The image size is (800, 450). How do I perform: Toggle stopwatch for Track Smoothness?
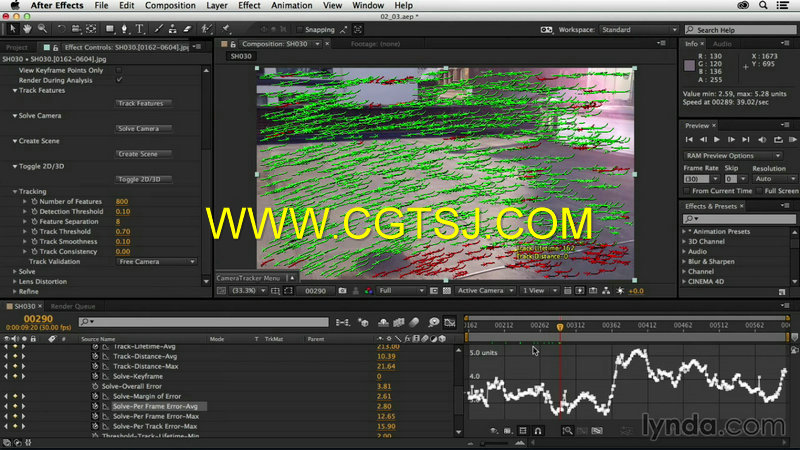[x=34, y=241]
